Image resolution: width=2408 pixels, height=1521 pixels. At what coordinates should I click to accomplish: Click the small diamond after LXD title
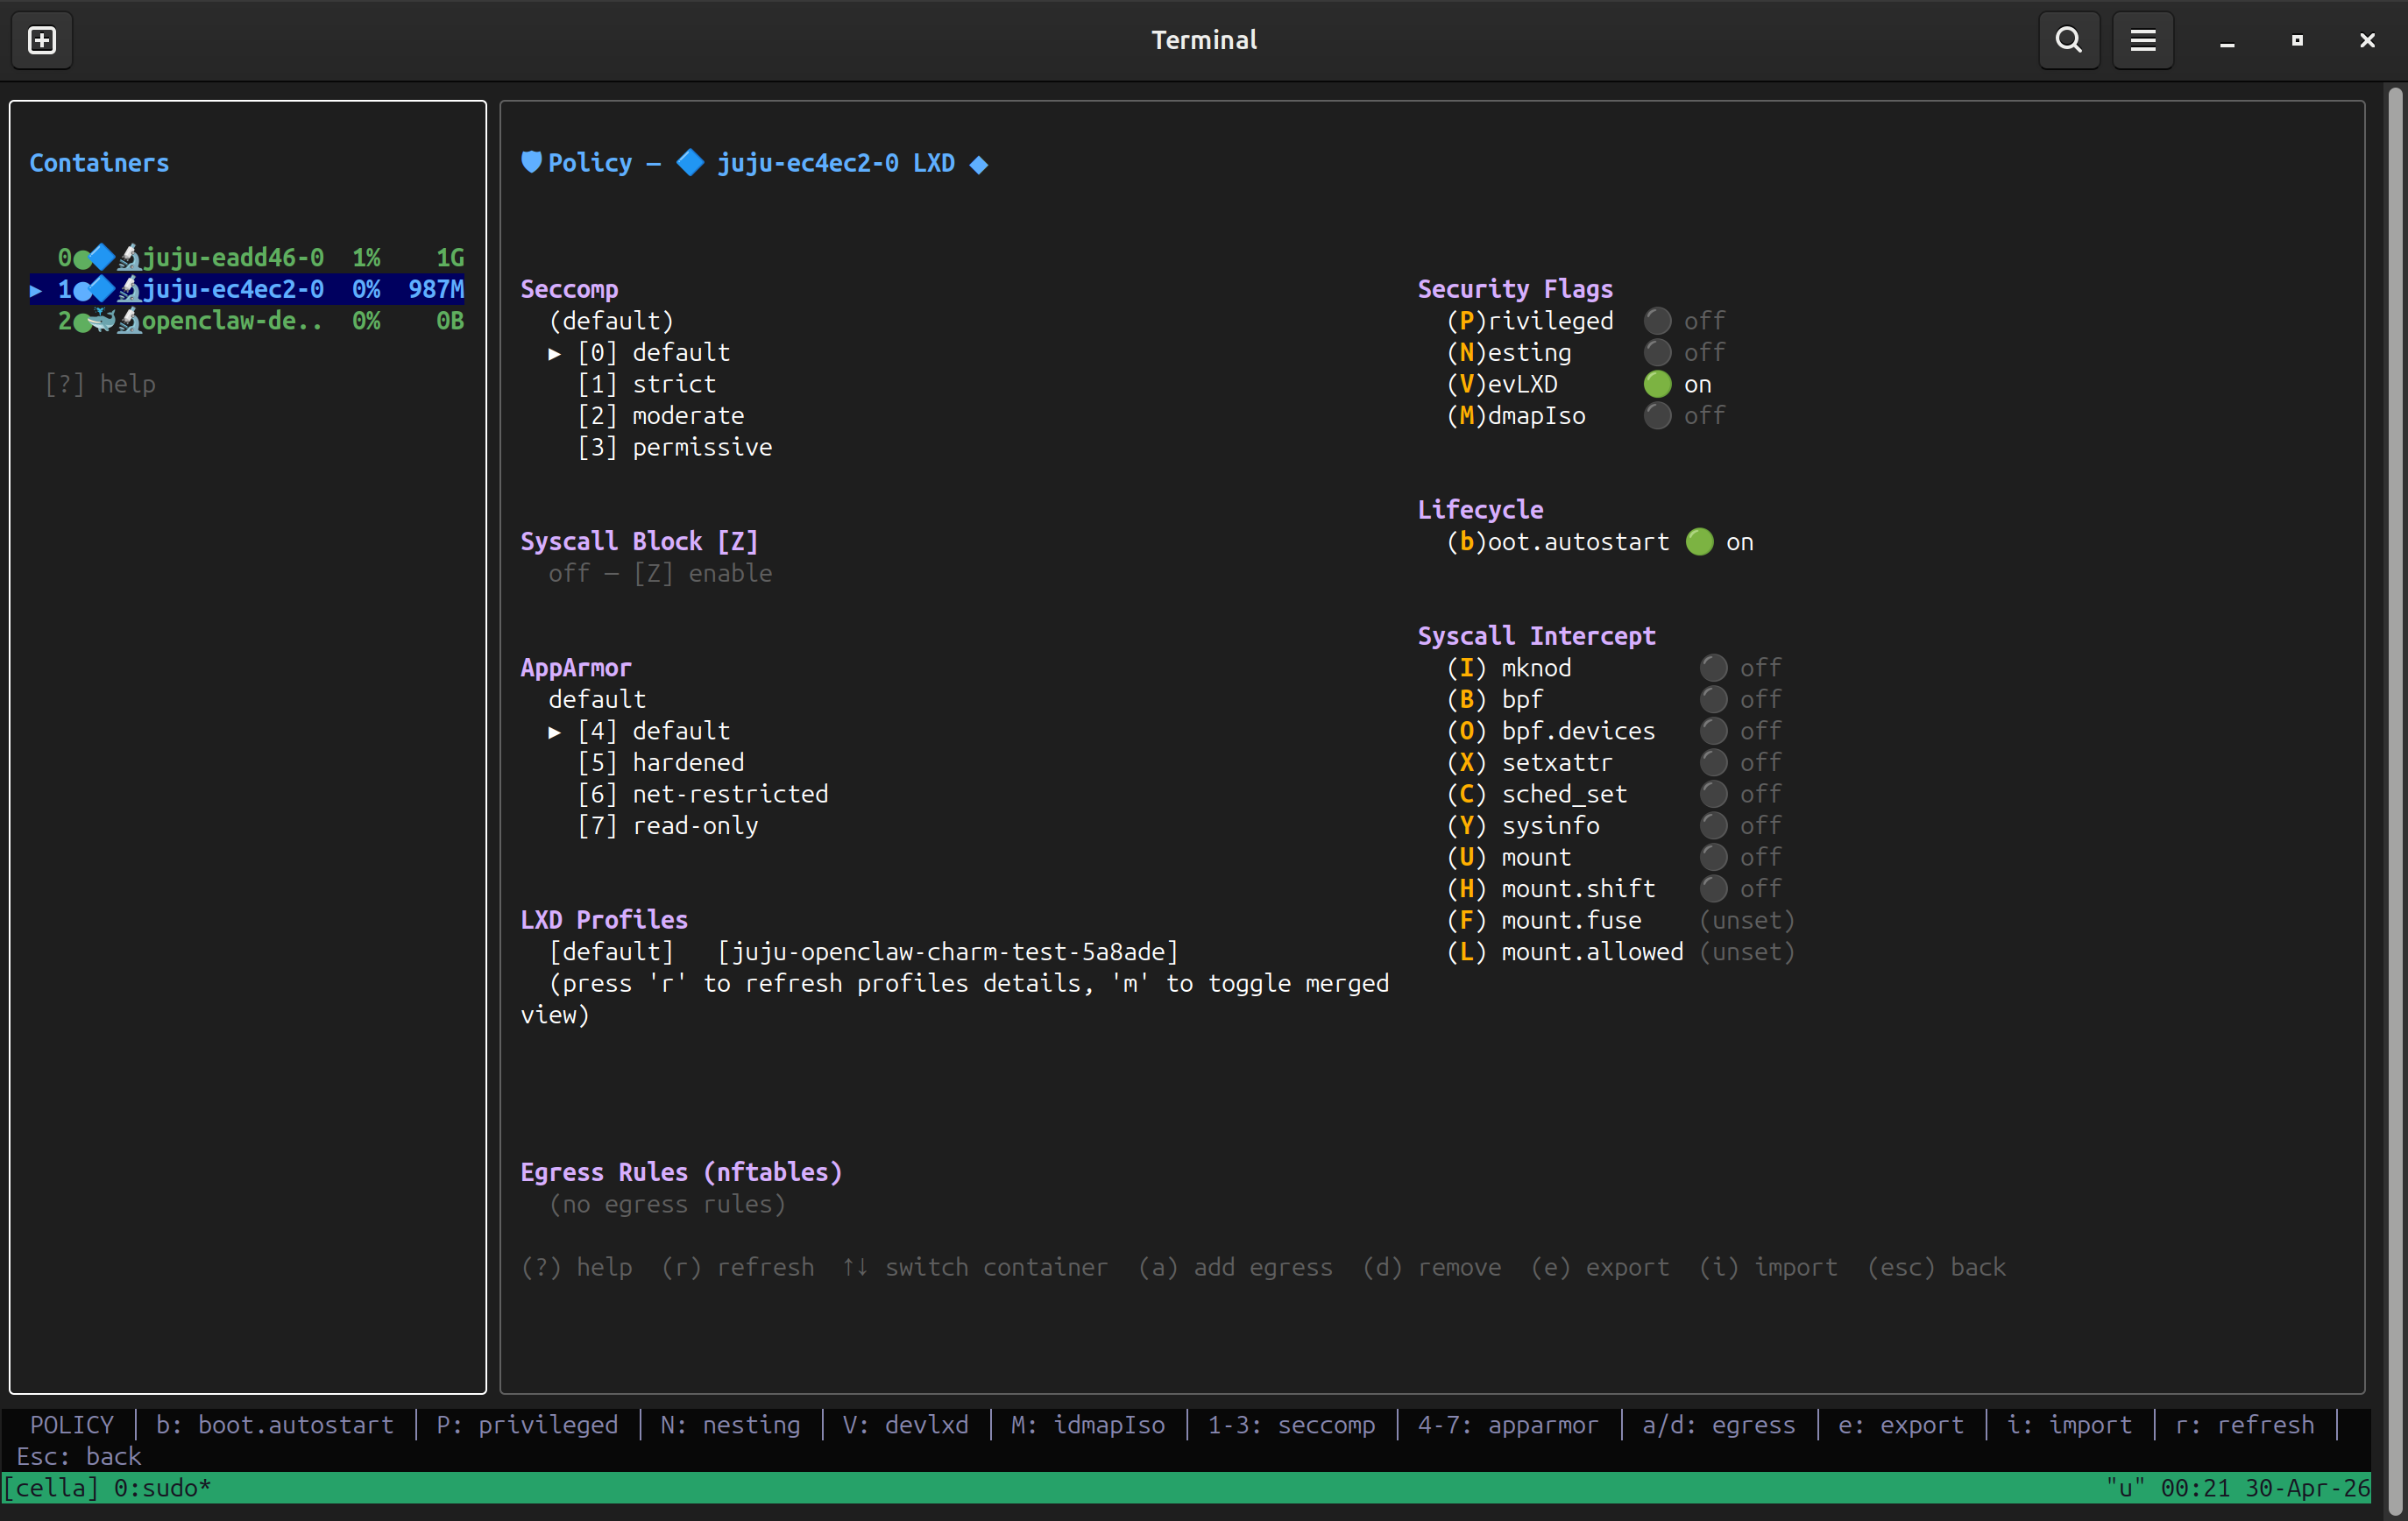[979, 164]
